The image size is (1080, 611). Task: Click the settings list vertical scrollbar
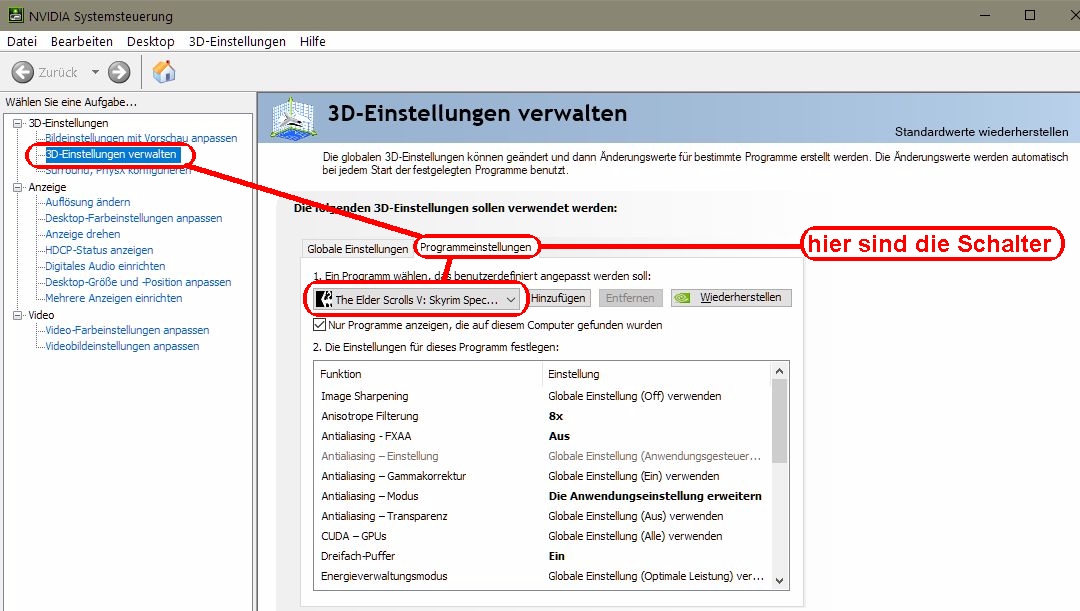click(779, 420)
